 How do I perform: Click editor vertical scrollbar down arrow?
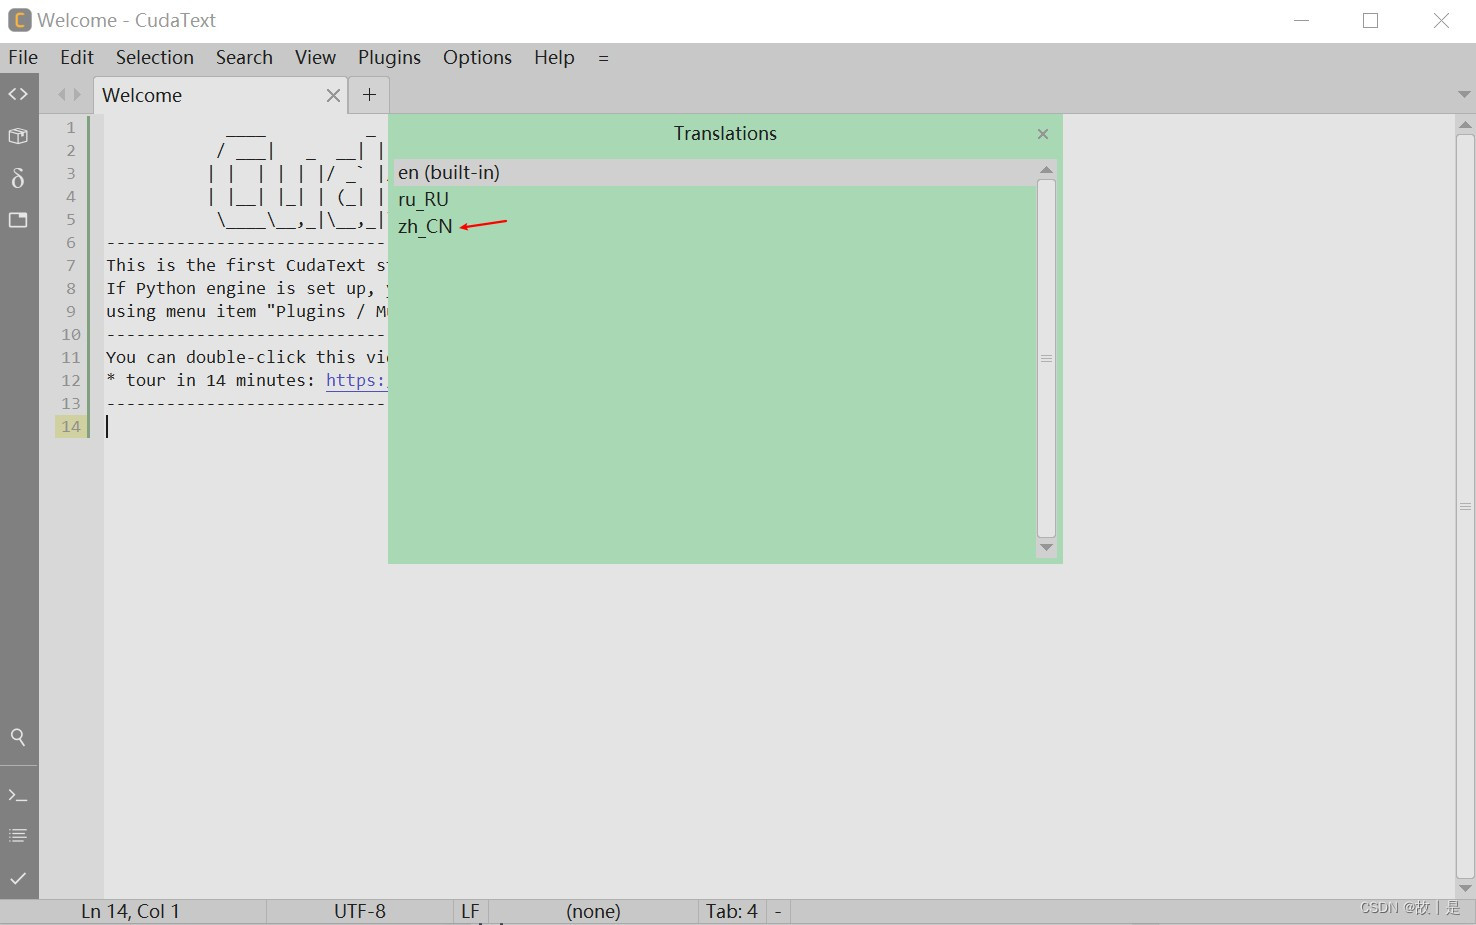pos(1465,888)
